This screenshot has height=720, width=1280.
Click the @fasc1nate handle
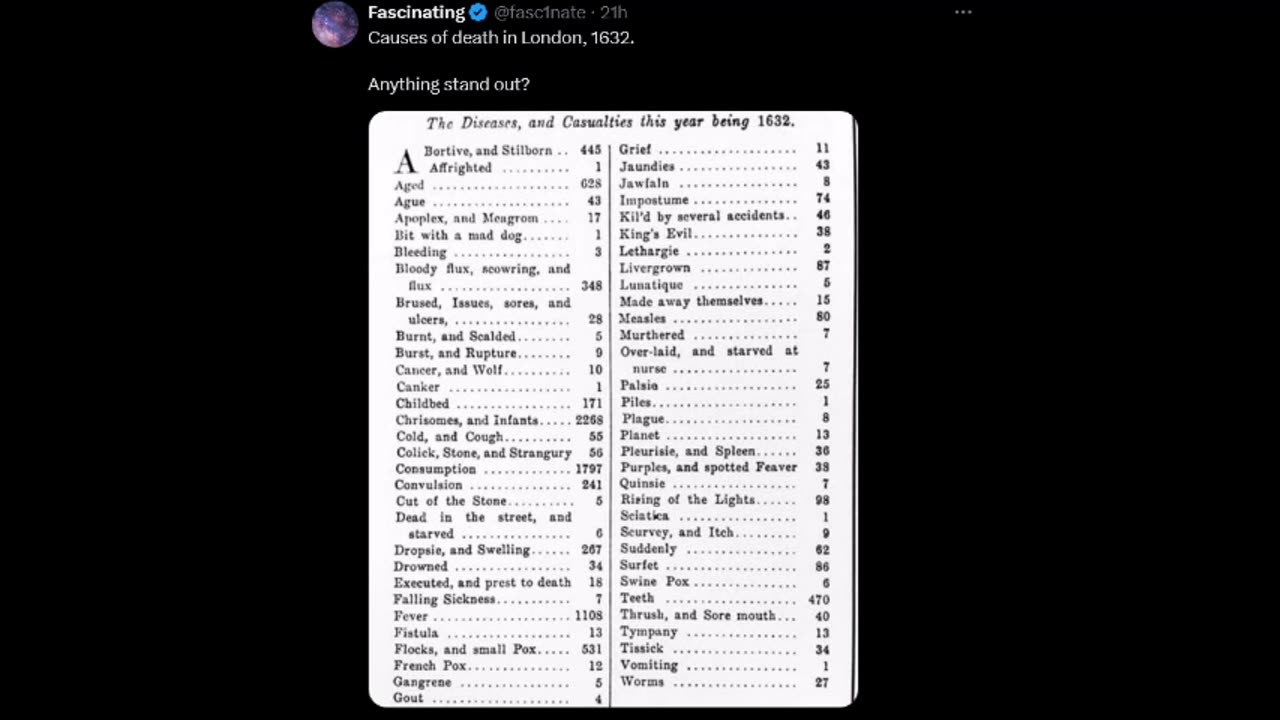540,13
